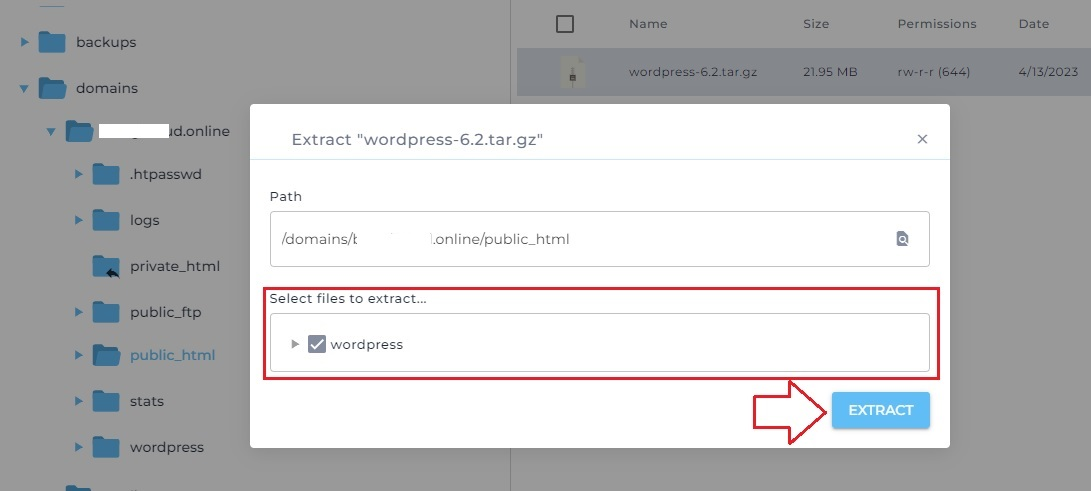
Task: Select the stats tree label
Action: click(147, 401)
